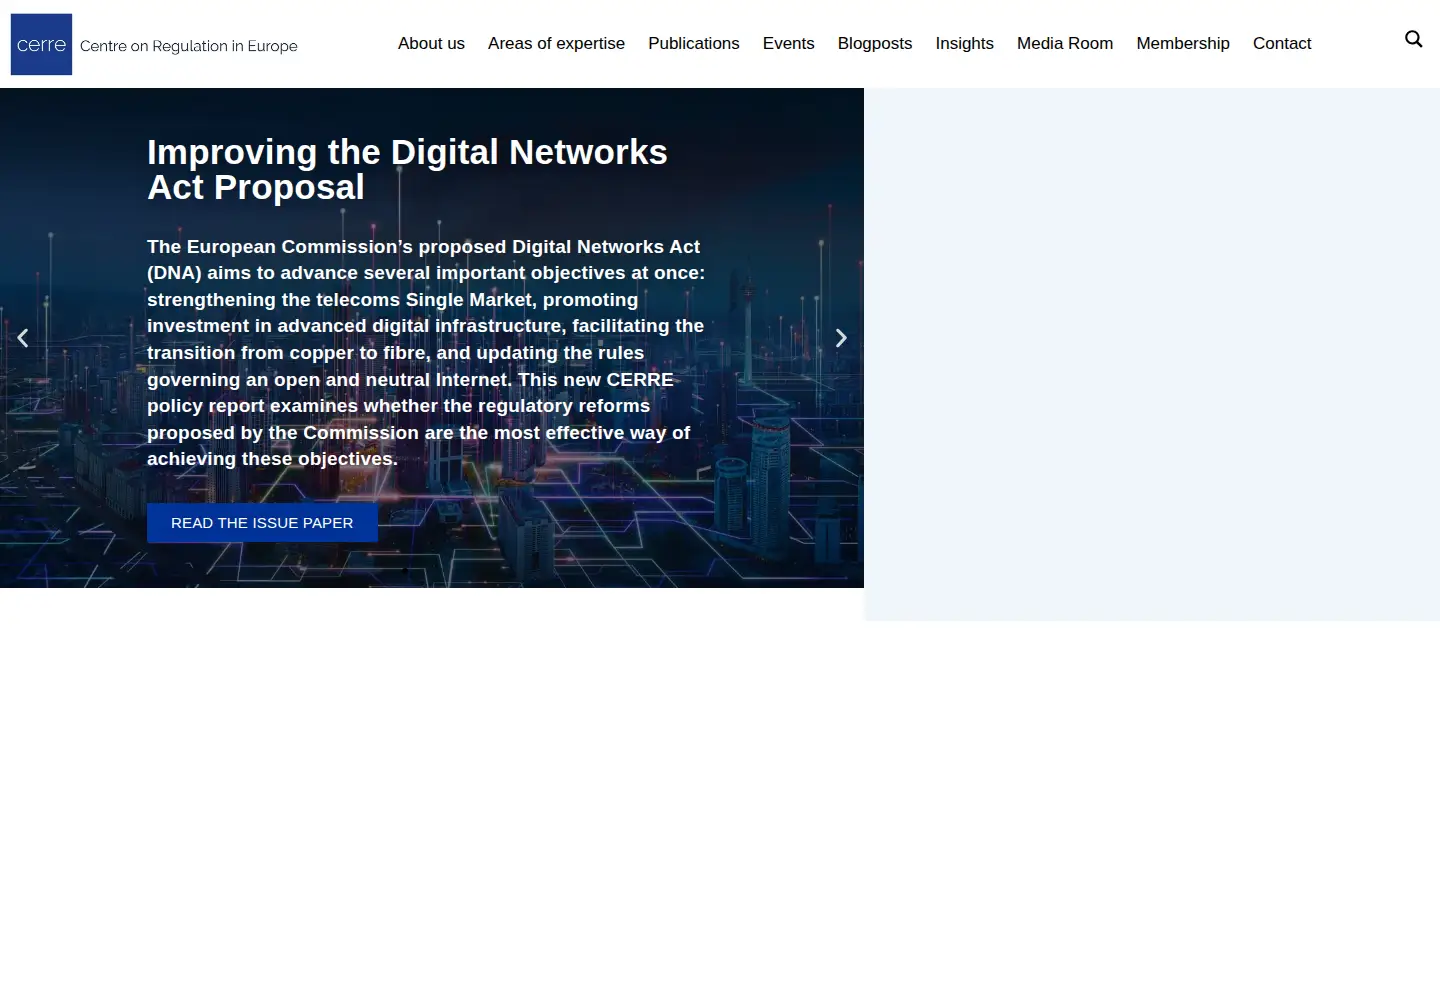Image resolution: width=1440 pixels, height=1000 pixels.
Task: Open the About us menu
Action: point(431,43)
